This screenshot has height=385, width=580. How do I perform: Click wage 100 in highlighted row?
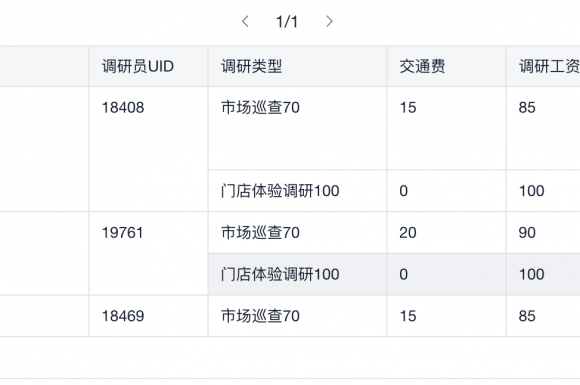click(532, 274)
